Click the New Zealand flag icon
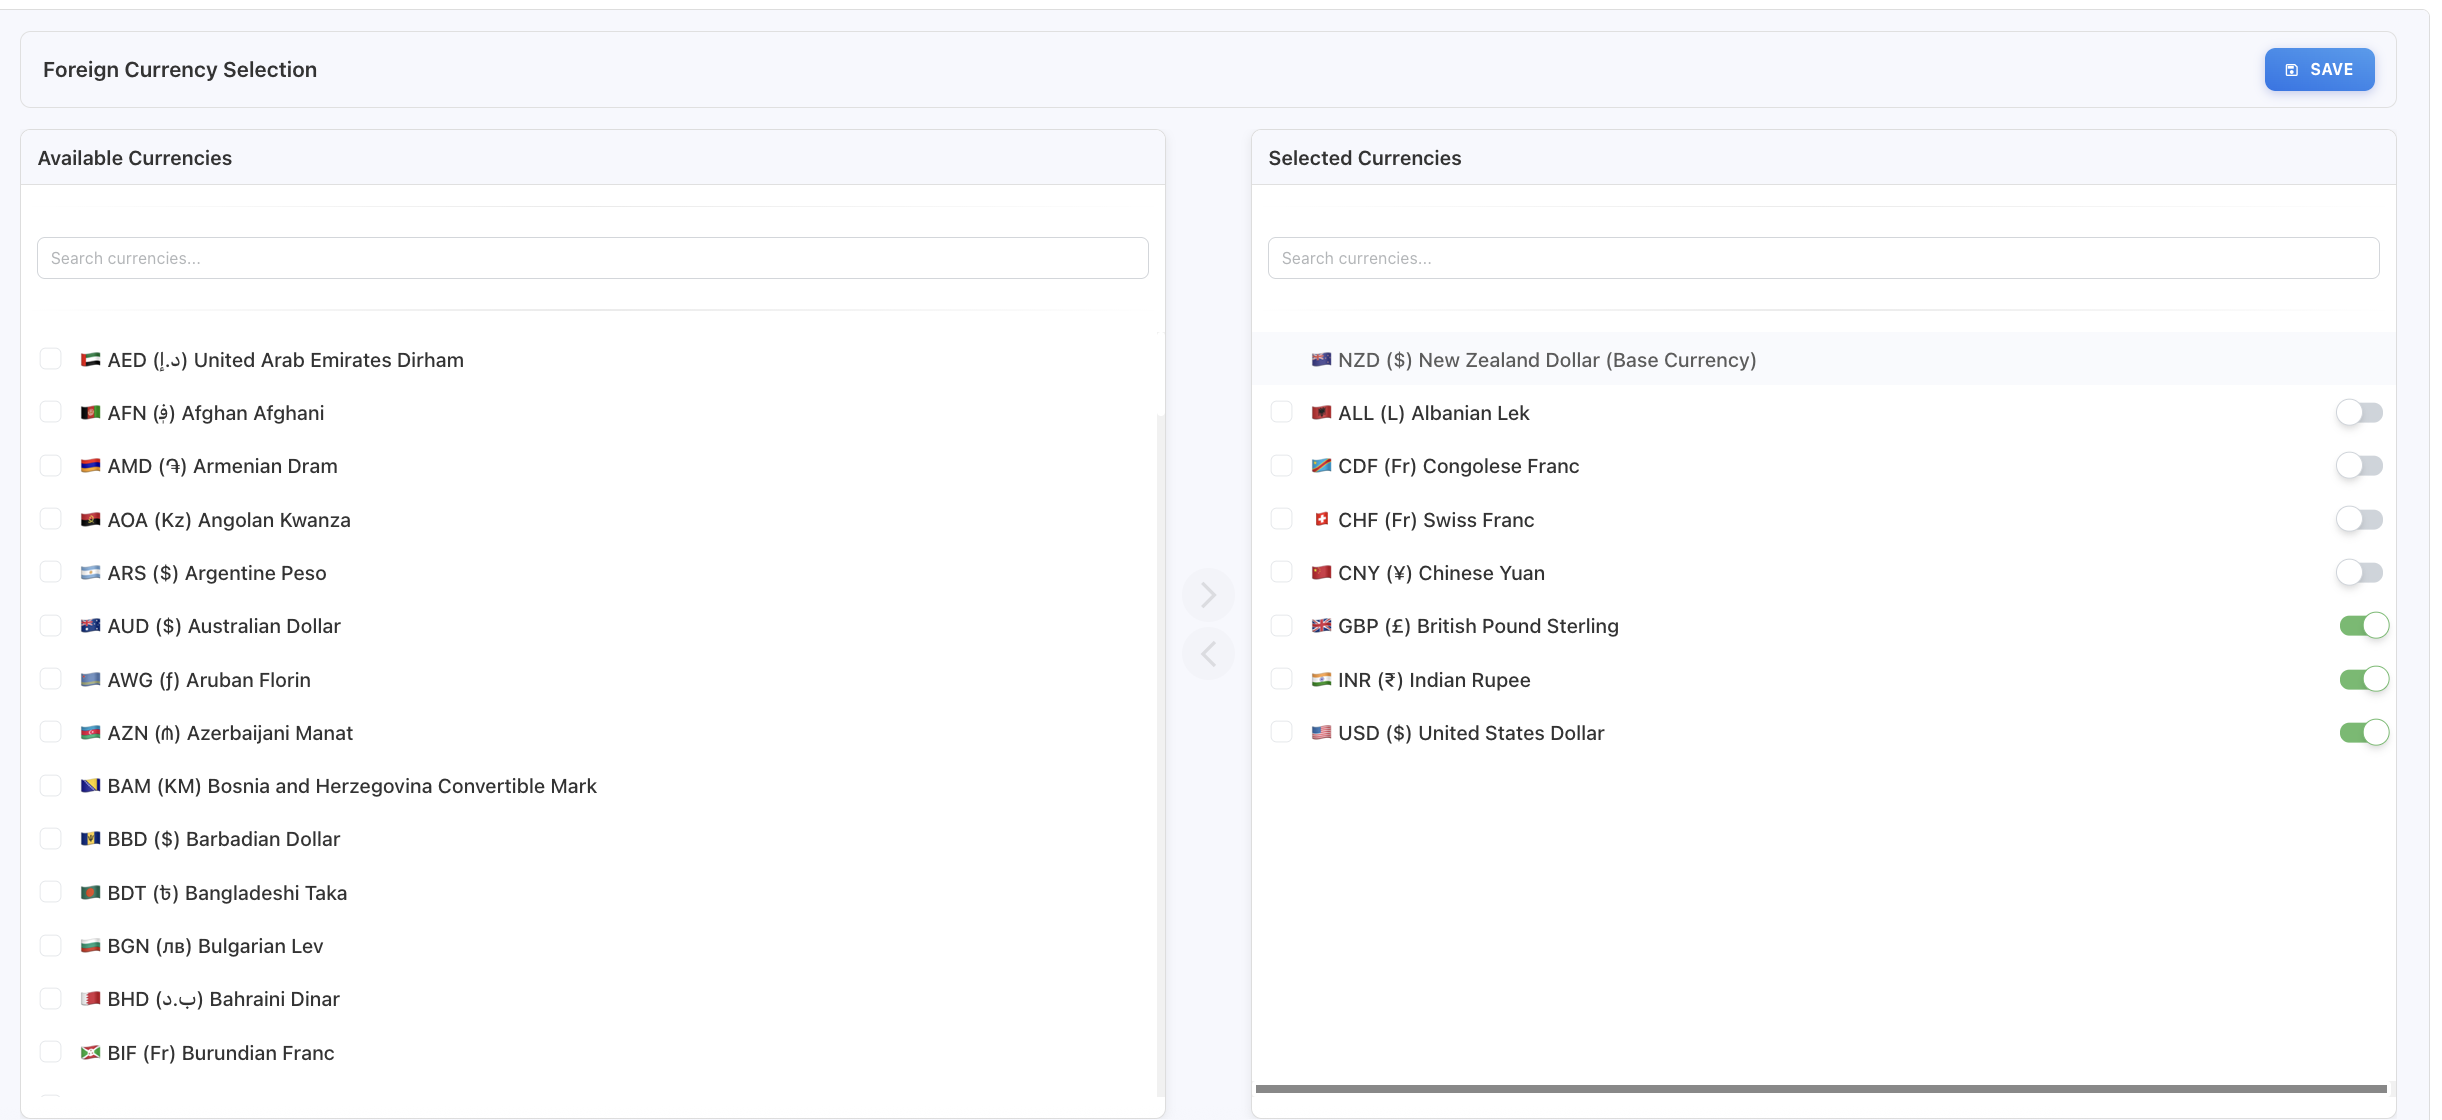 pos(1321,360)
